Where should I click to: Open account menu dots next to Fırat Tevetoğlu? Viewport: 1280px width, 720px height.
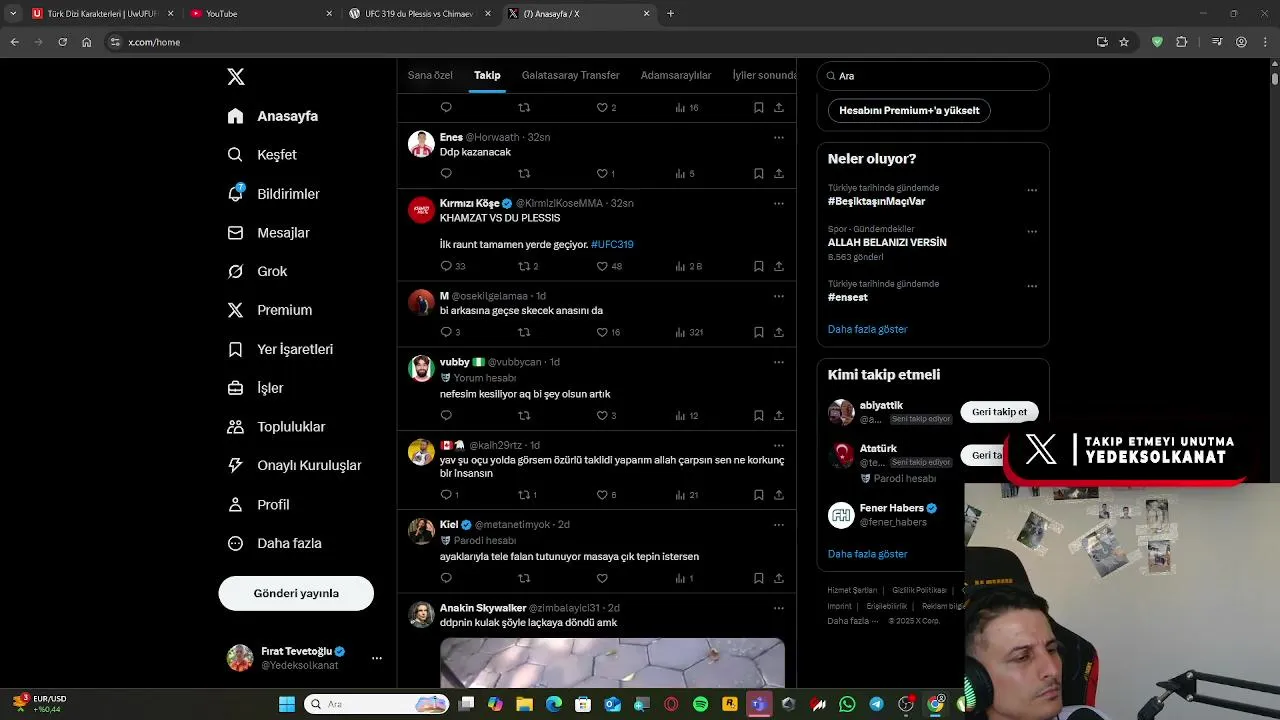[377, 658]
